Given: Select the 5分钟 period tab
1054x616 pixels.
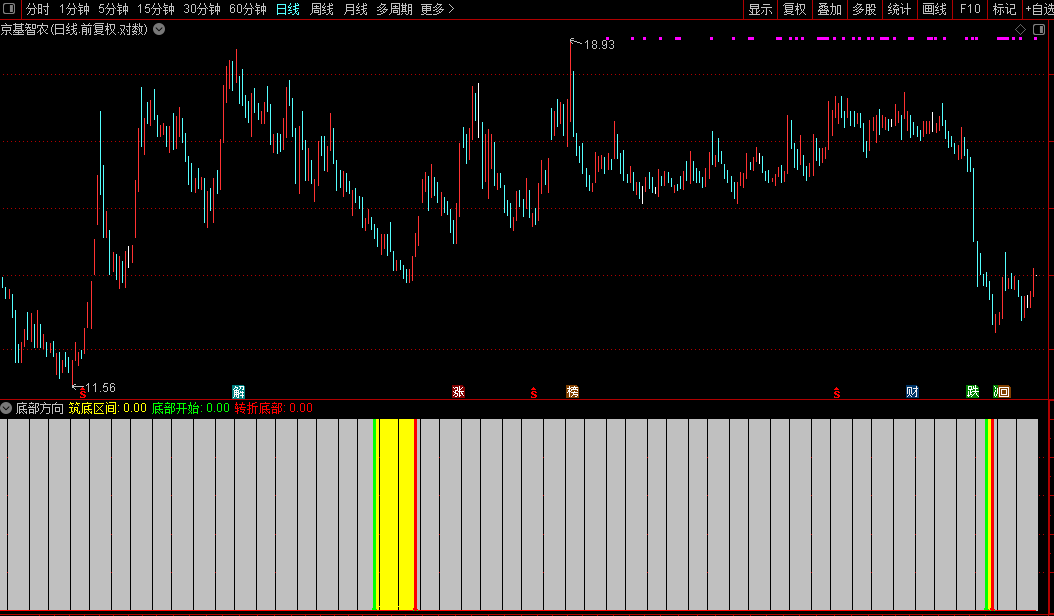Looking at the screenshot, I should [x=113, y=9].
